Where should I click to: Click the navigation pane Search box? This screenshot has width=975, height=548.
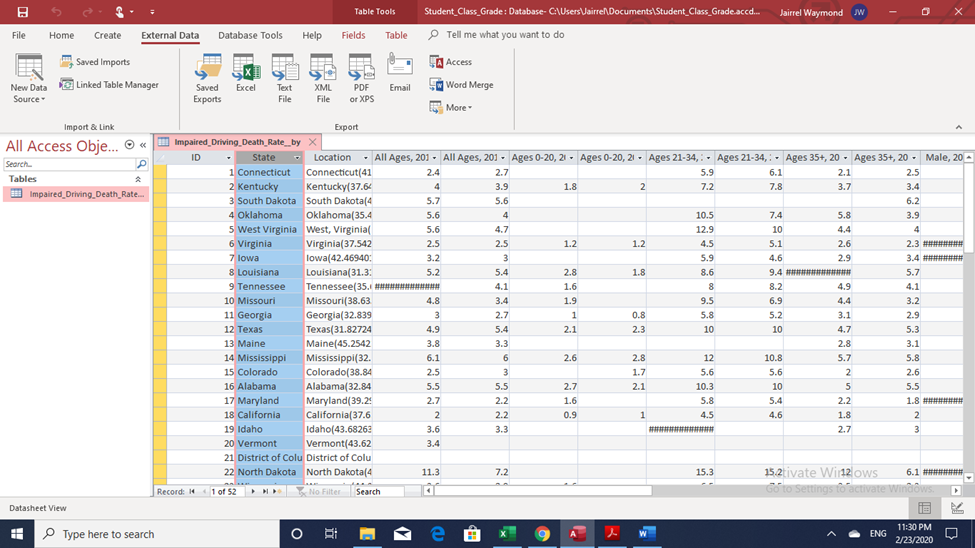(x=69, y=164)
